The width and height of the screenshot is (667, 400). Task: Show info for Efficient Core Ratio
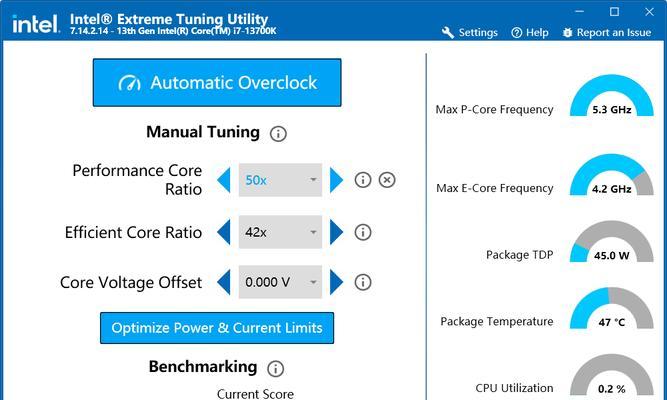[x=363, y=232]
